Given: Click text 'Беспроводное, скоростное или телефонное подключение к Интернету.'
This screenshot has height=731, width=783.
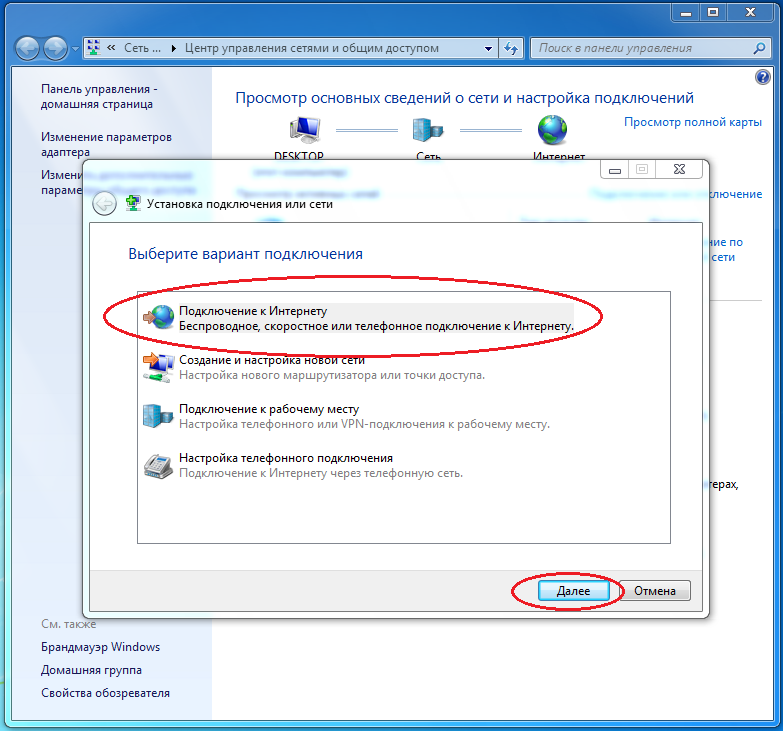Looking at the screenshot, I should pos(376,326).
